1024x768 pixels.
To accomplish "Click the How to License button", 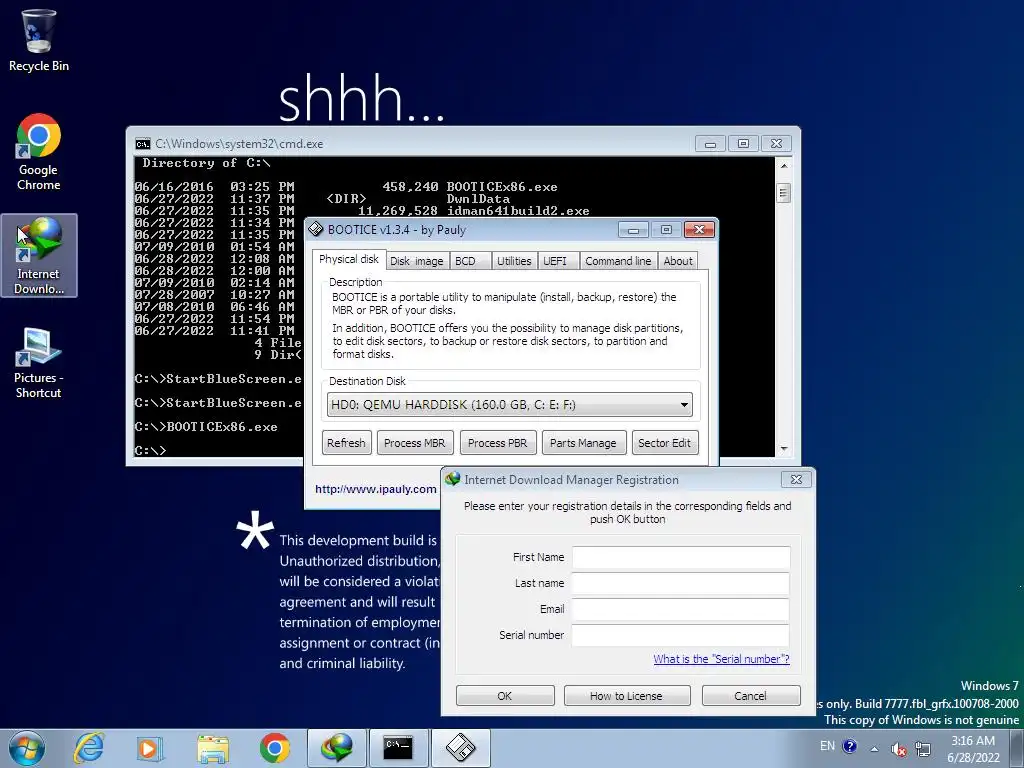I will point(626,696).
